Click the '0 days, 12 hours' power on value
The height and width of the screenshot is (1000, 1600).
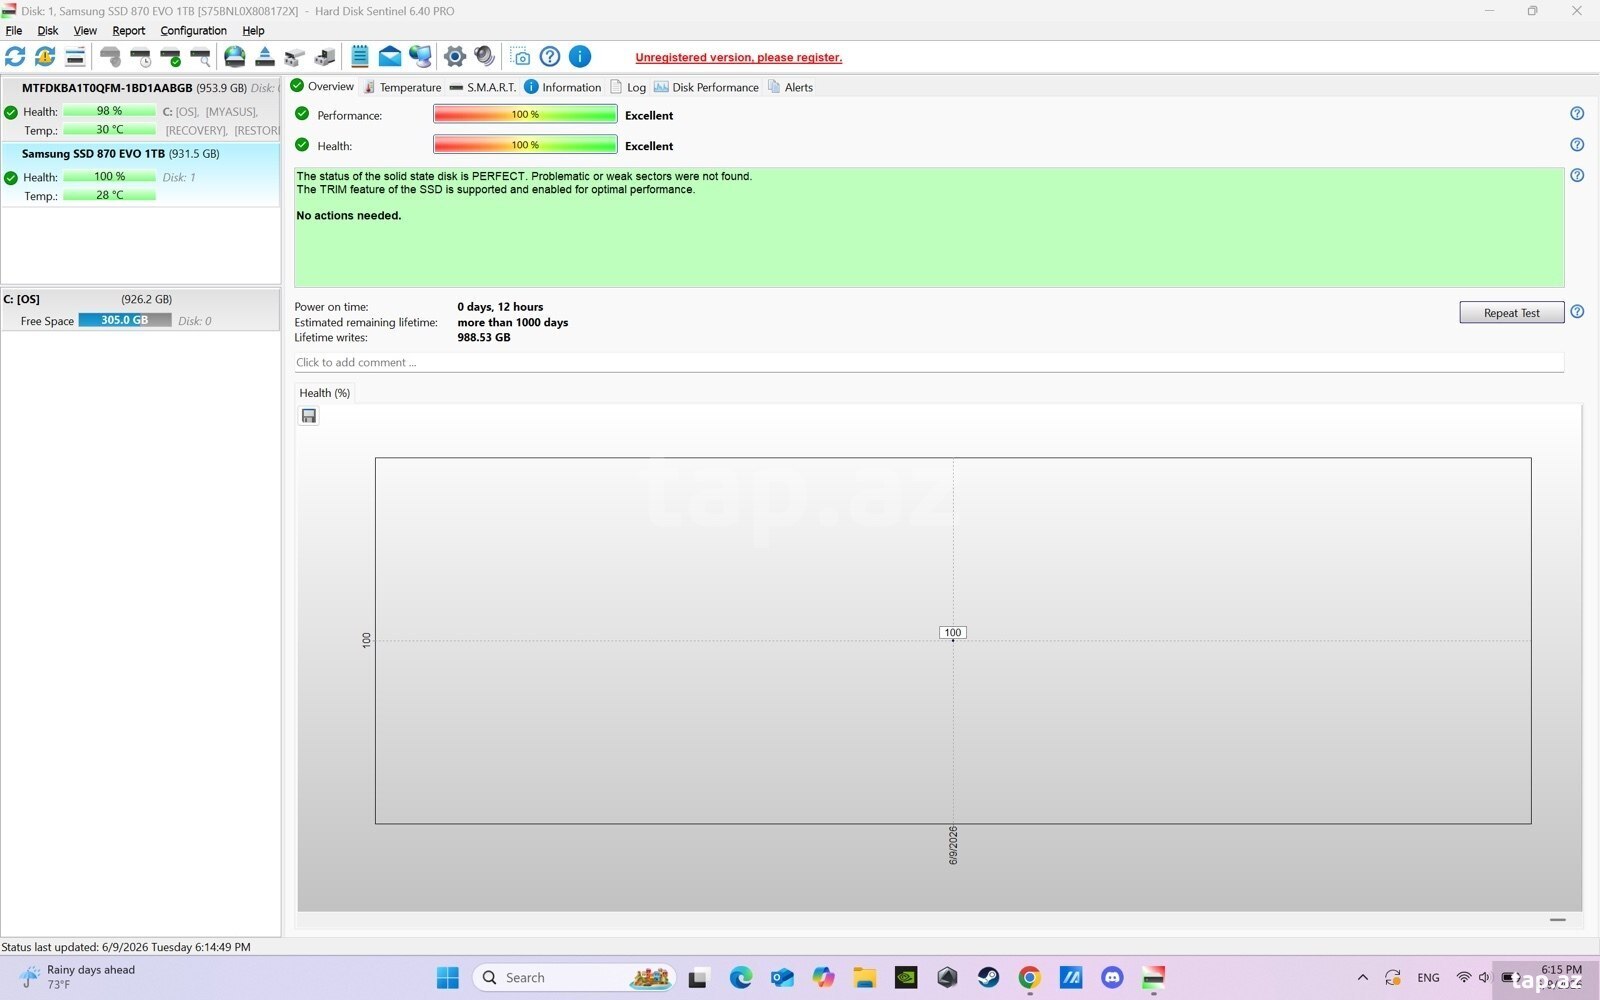500,307
